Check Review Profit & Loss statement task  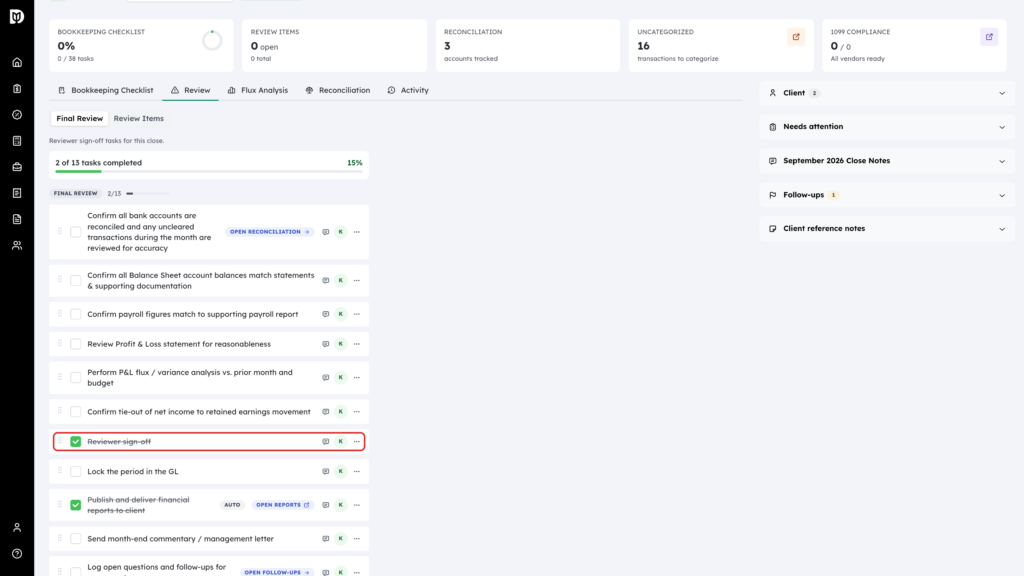pos(76,344)
